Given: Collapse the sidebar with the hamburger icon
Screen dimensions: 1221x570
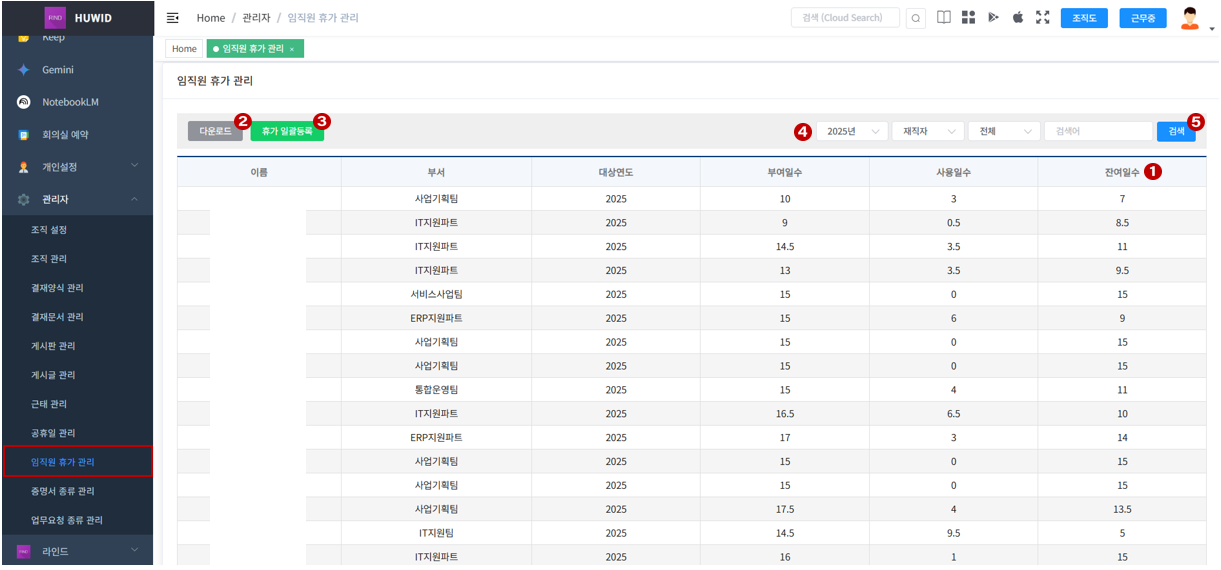Looking at the screenshot, I should [x=172, y=18].
